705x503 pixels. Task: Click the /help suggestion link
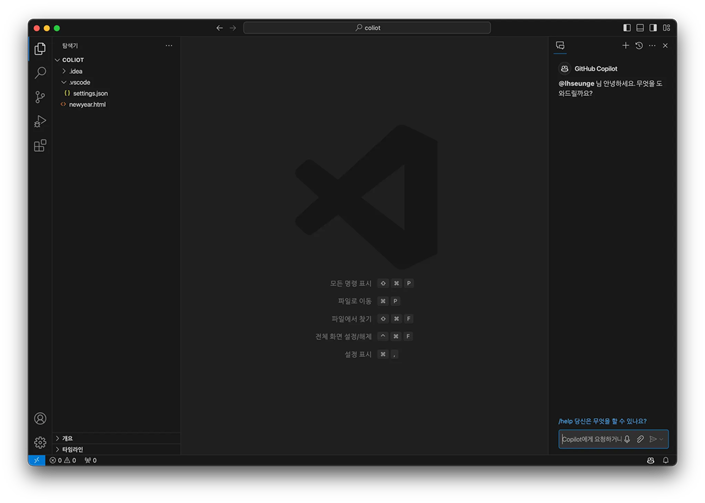click(x=602, y=421)
